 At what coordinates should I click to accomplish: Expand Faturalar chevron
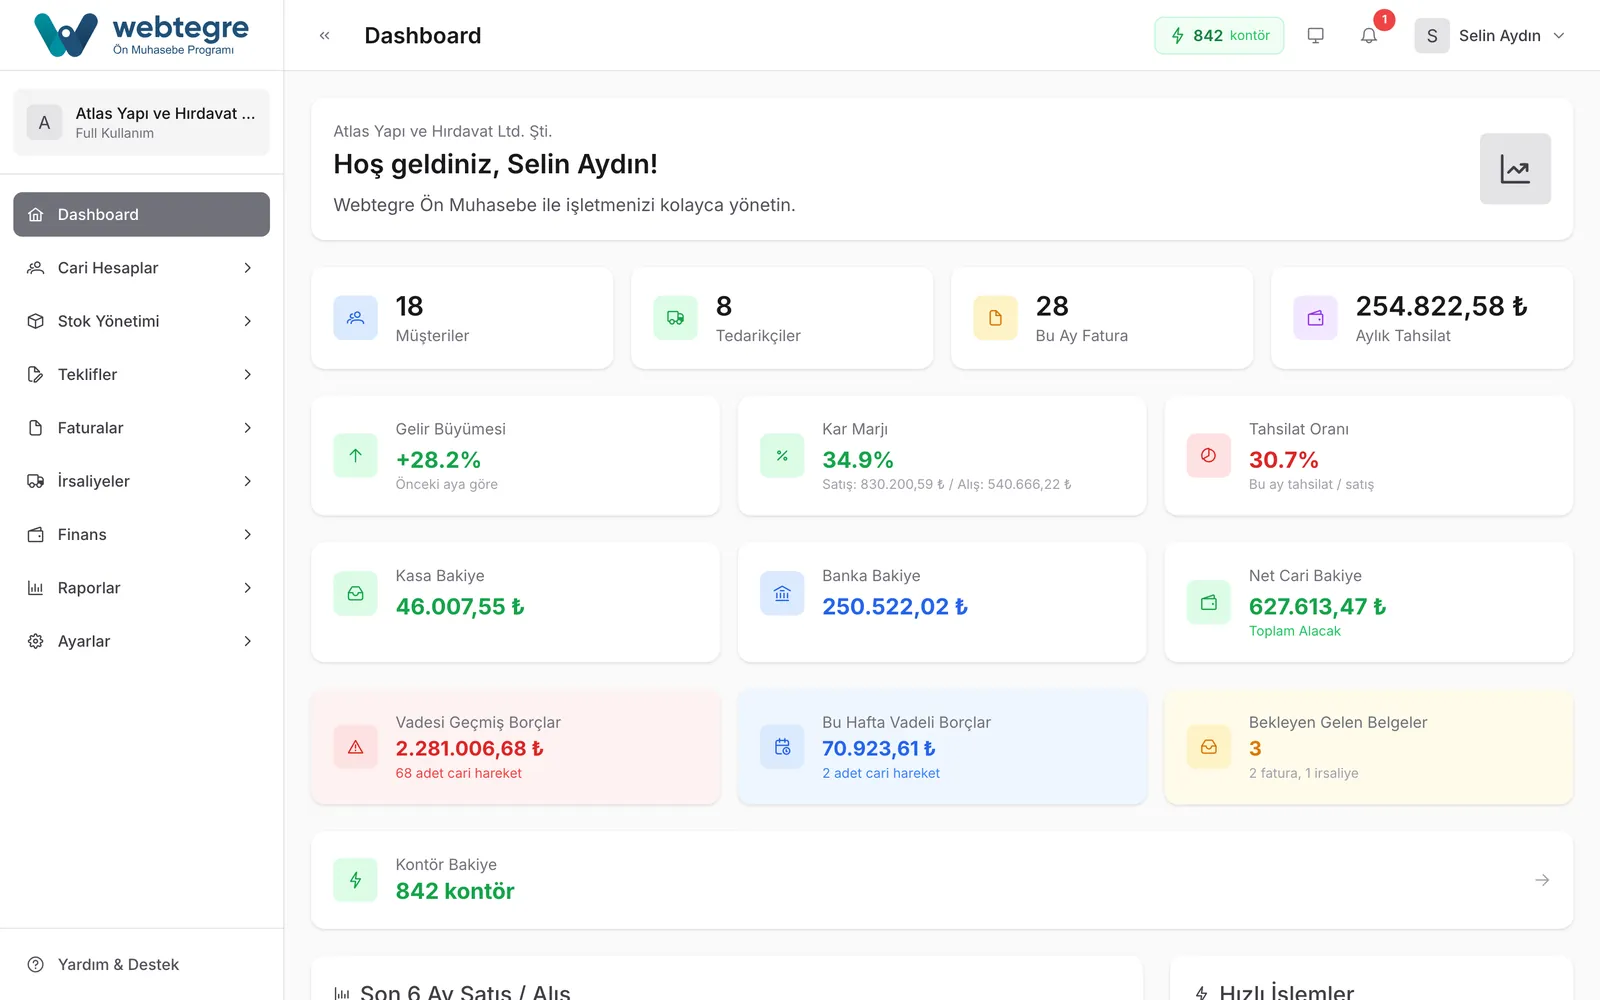pyautogui.click(x=247, y=428)
